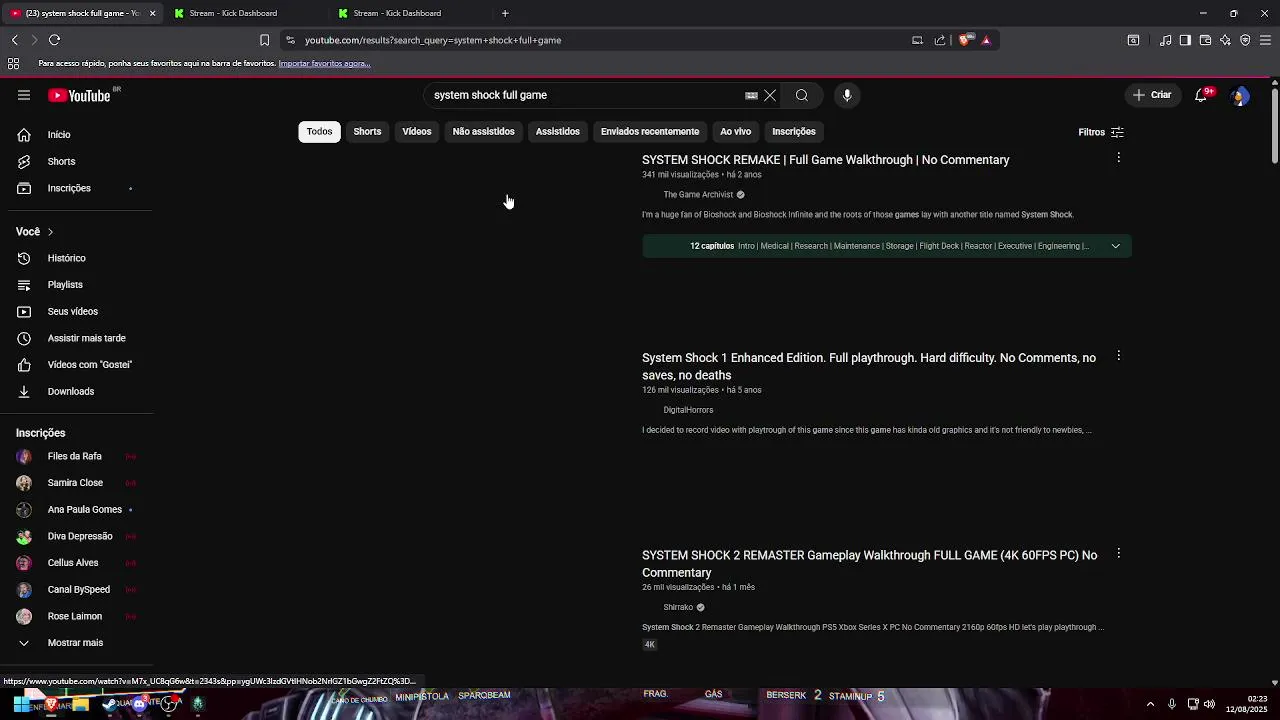
Task: Clear the search box with the X icon
Action: (770, 95)
